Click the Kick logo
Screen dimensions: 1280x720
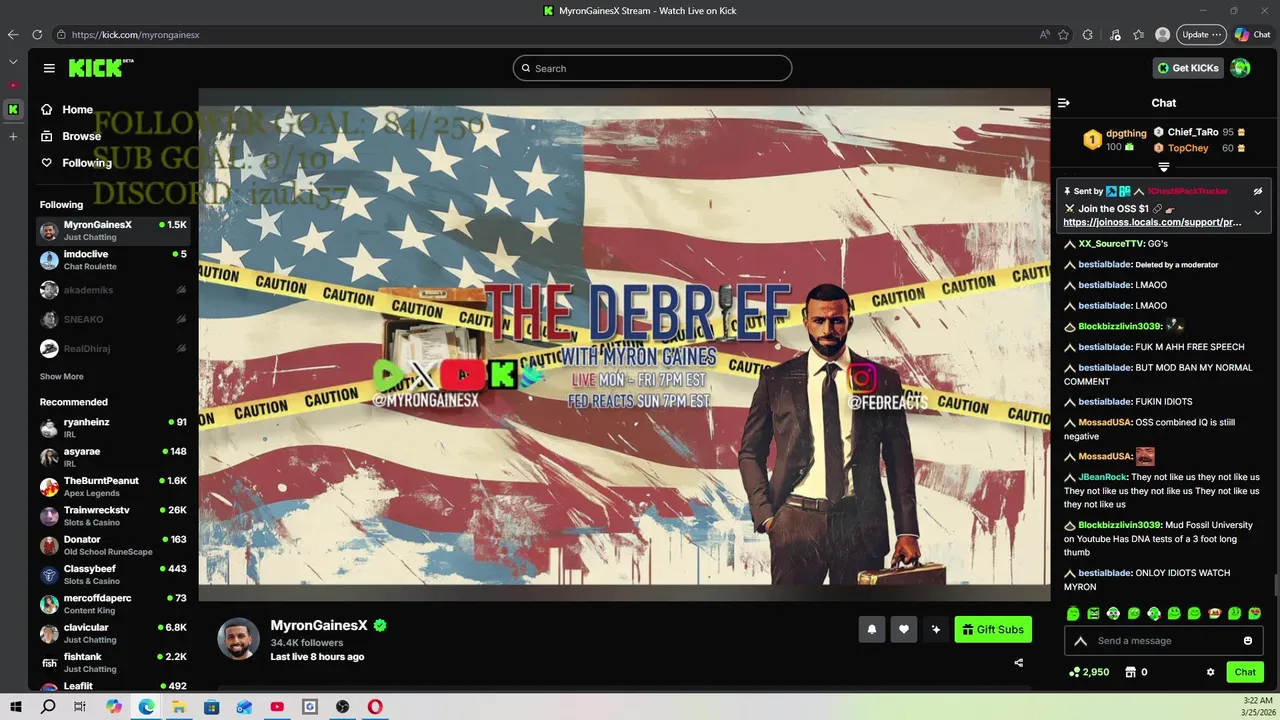[x=100, y=68]
